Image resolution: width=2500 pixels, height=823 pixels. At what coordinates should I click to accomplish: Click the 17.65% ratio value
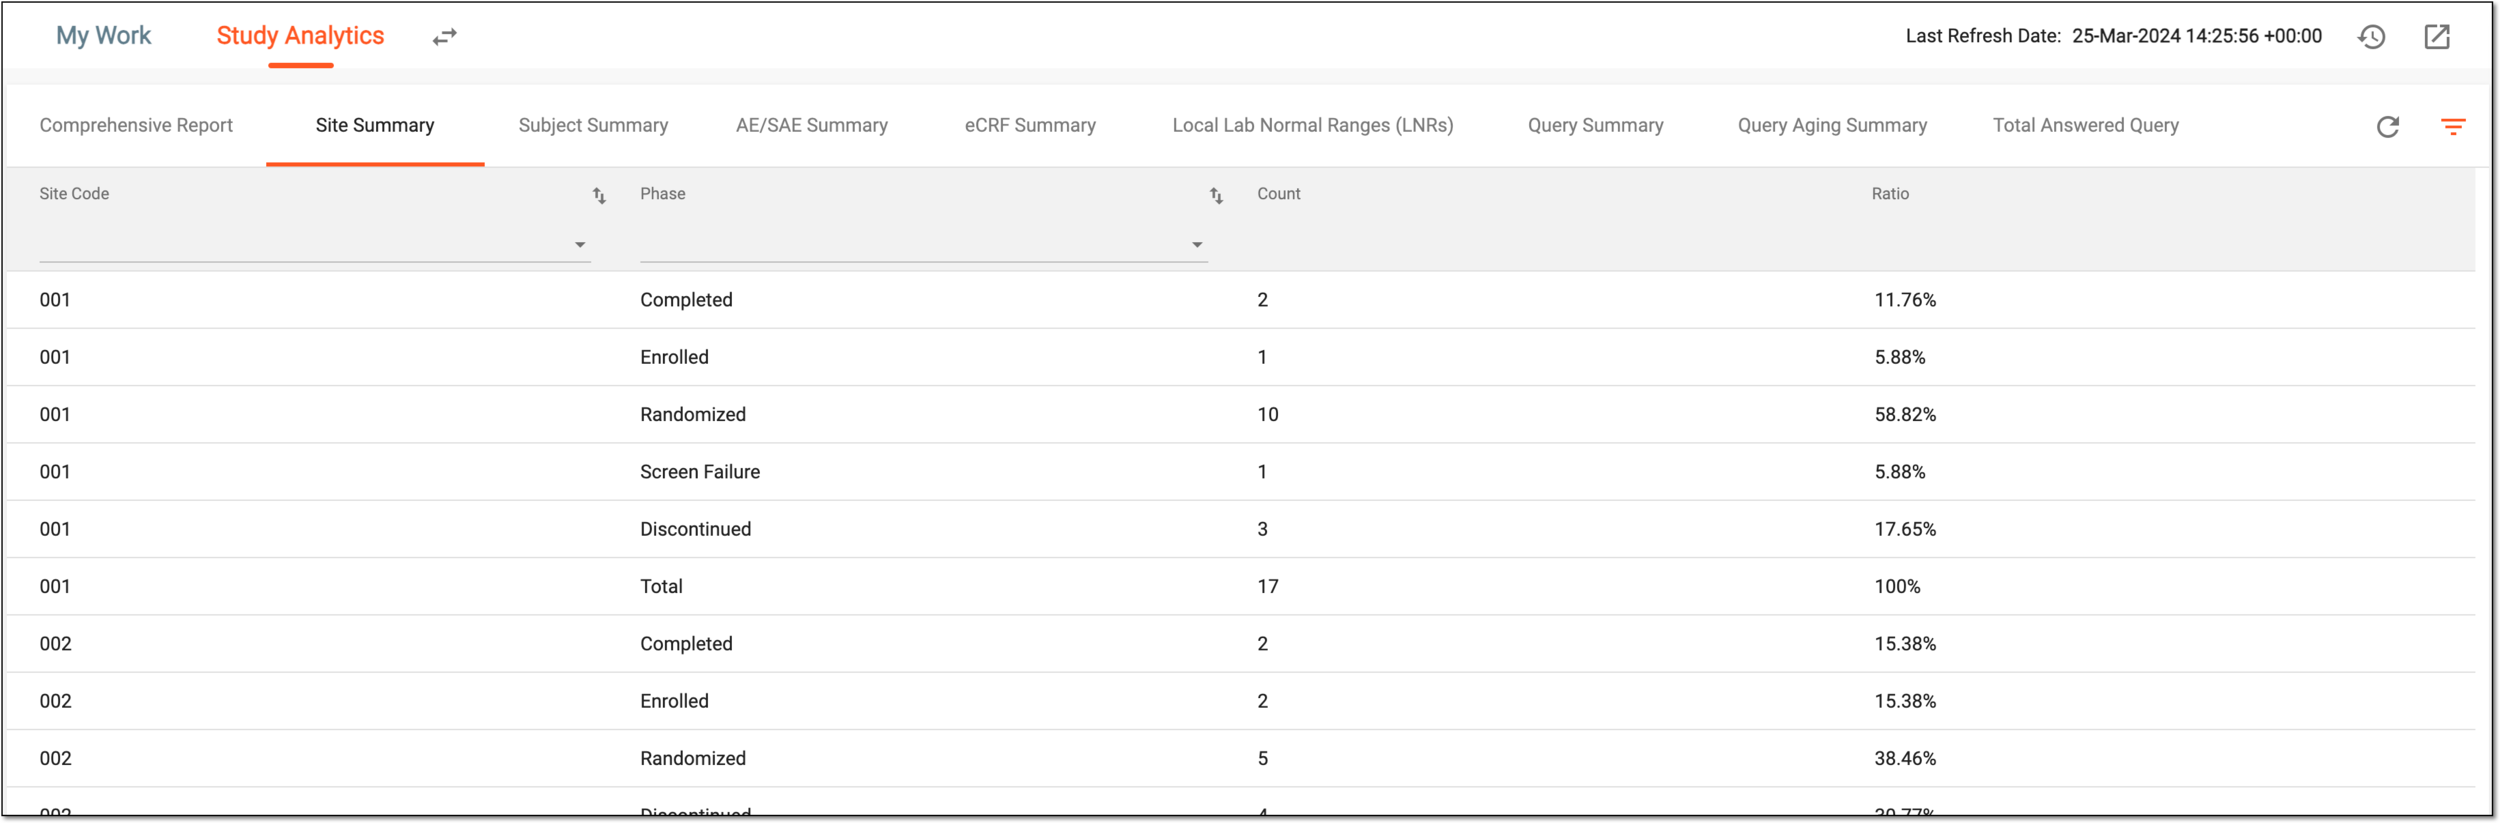coord(1905,529)
